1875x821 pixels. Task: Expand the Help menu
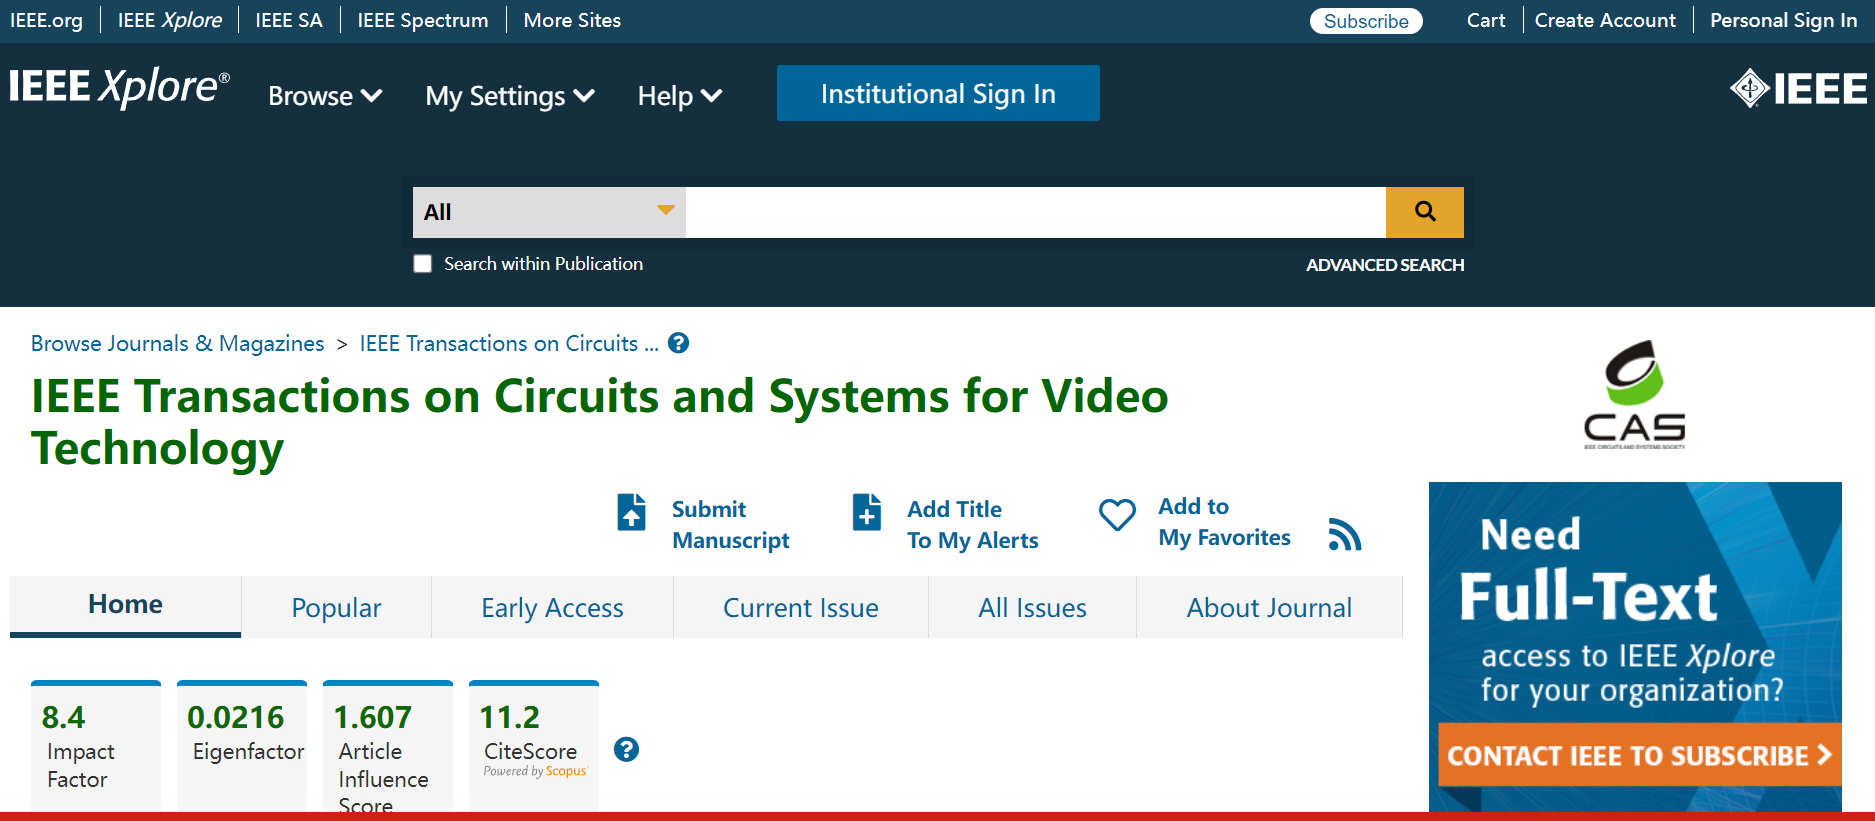pyautogui.click(x=680, y=96)
